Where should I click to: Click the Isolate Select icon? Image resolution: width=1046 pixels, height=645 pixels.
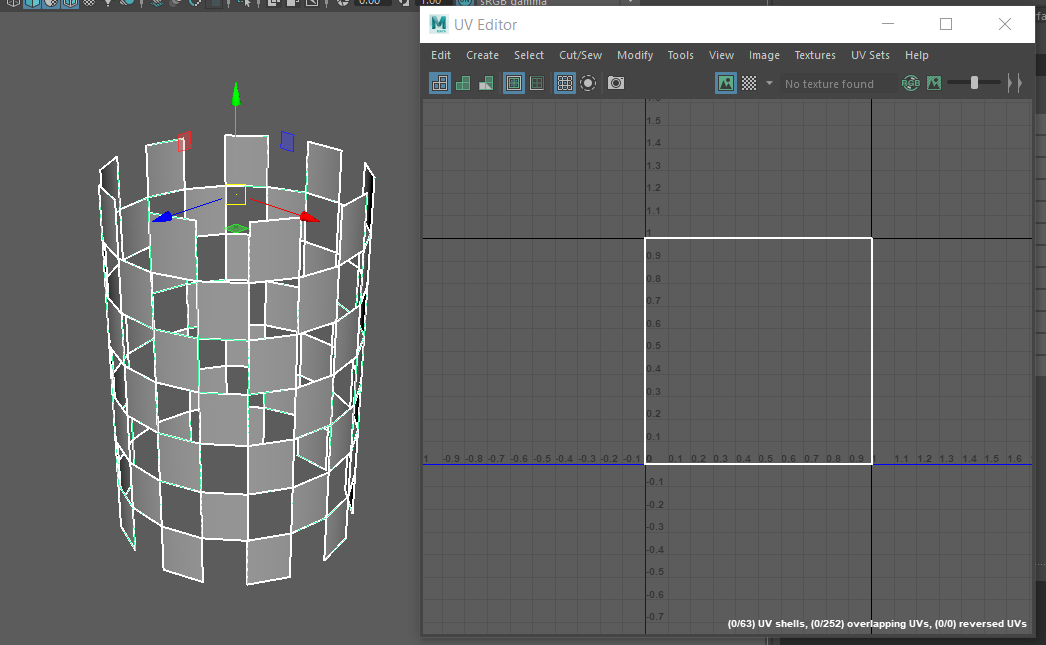588,83
